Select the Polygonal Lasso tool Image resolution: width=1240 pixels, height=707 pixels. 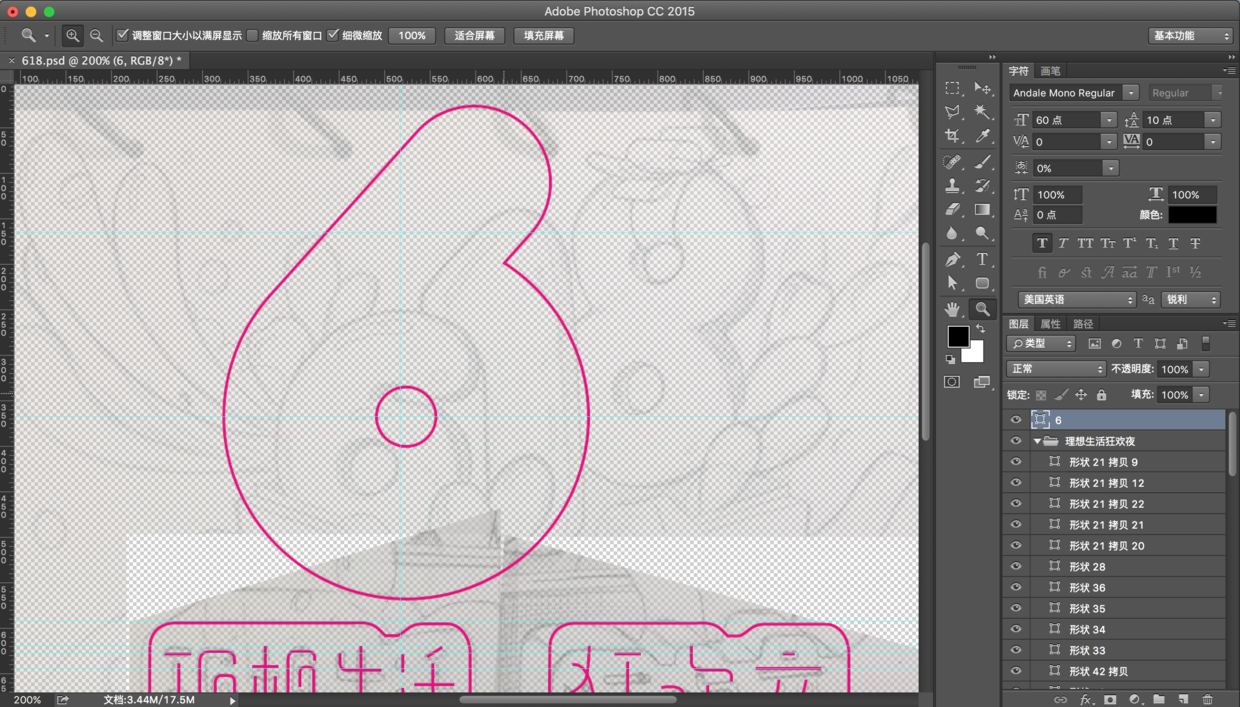point(952,112)
